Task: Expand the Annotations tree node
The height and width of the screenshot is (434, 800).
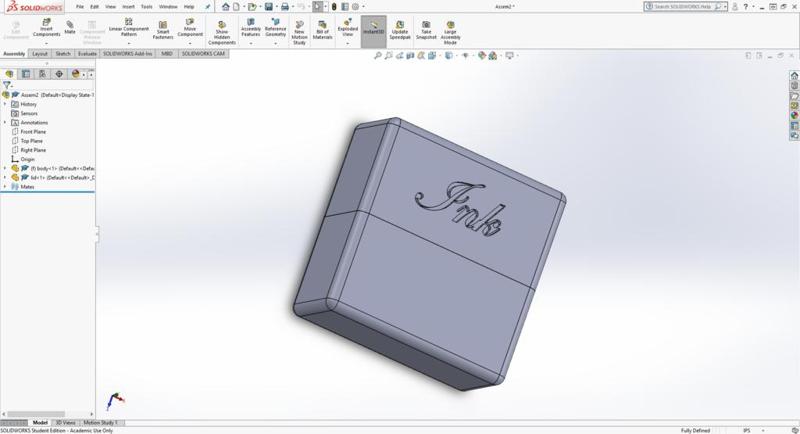Action: pyautogui.click(x=5, y=122)
